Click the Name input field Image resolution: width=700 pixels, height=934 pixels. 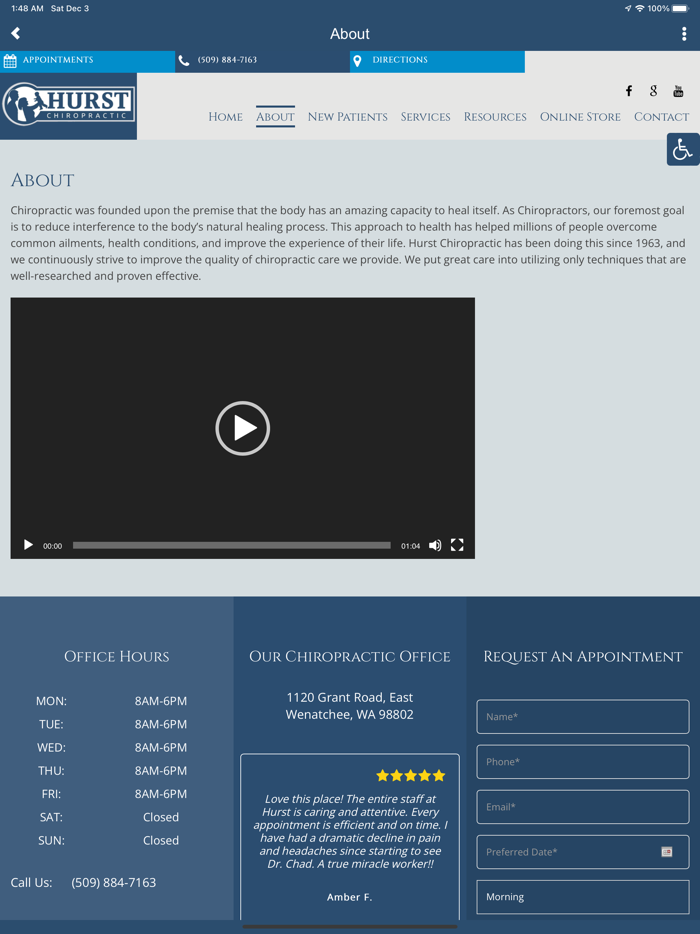tap(583, 717)
